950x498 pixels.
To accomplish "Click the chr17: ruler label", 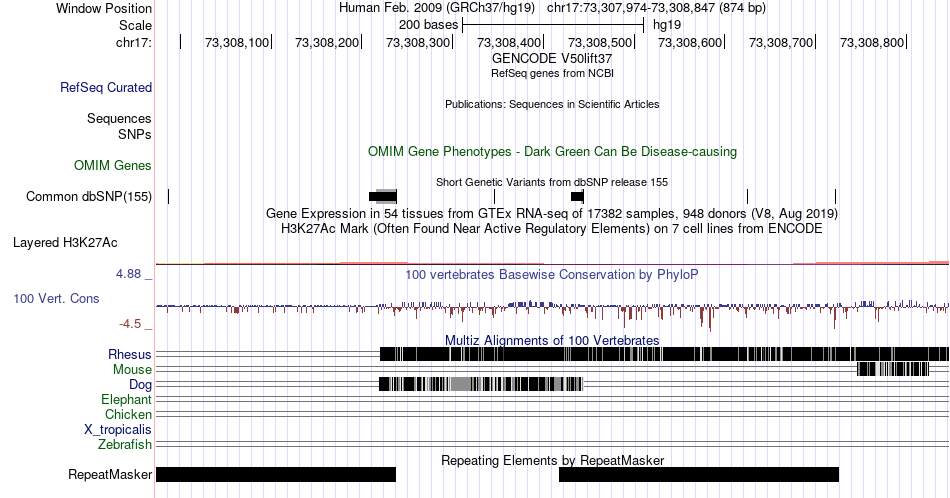I will click(134, 42).
